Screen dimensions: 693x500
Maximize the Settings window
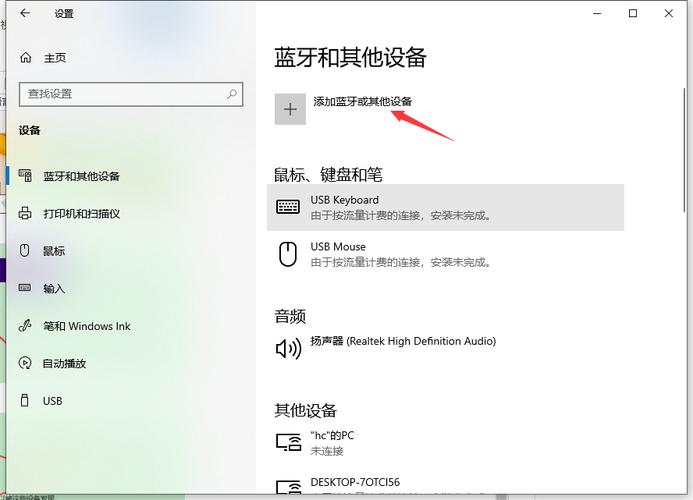pyautogui.click(x=633, y=13)
